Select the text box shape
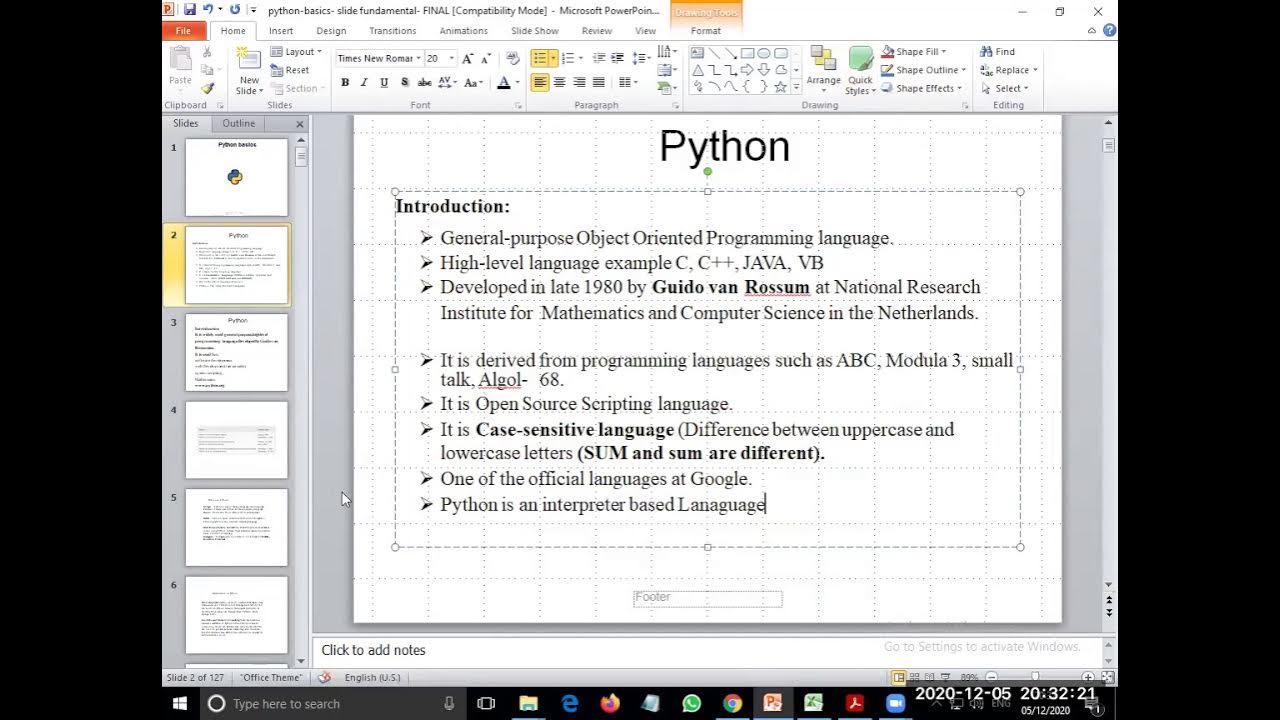1280x720 pixels. (x=698, y=53)
